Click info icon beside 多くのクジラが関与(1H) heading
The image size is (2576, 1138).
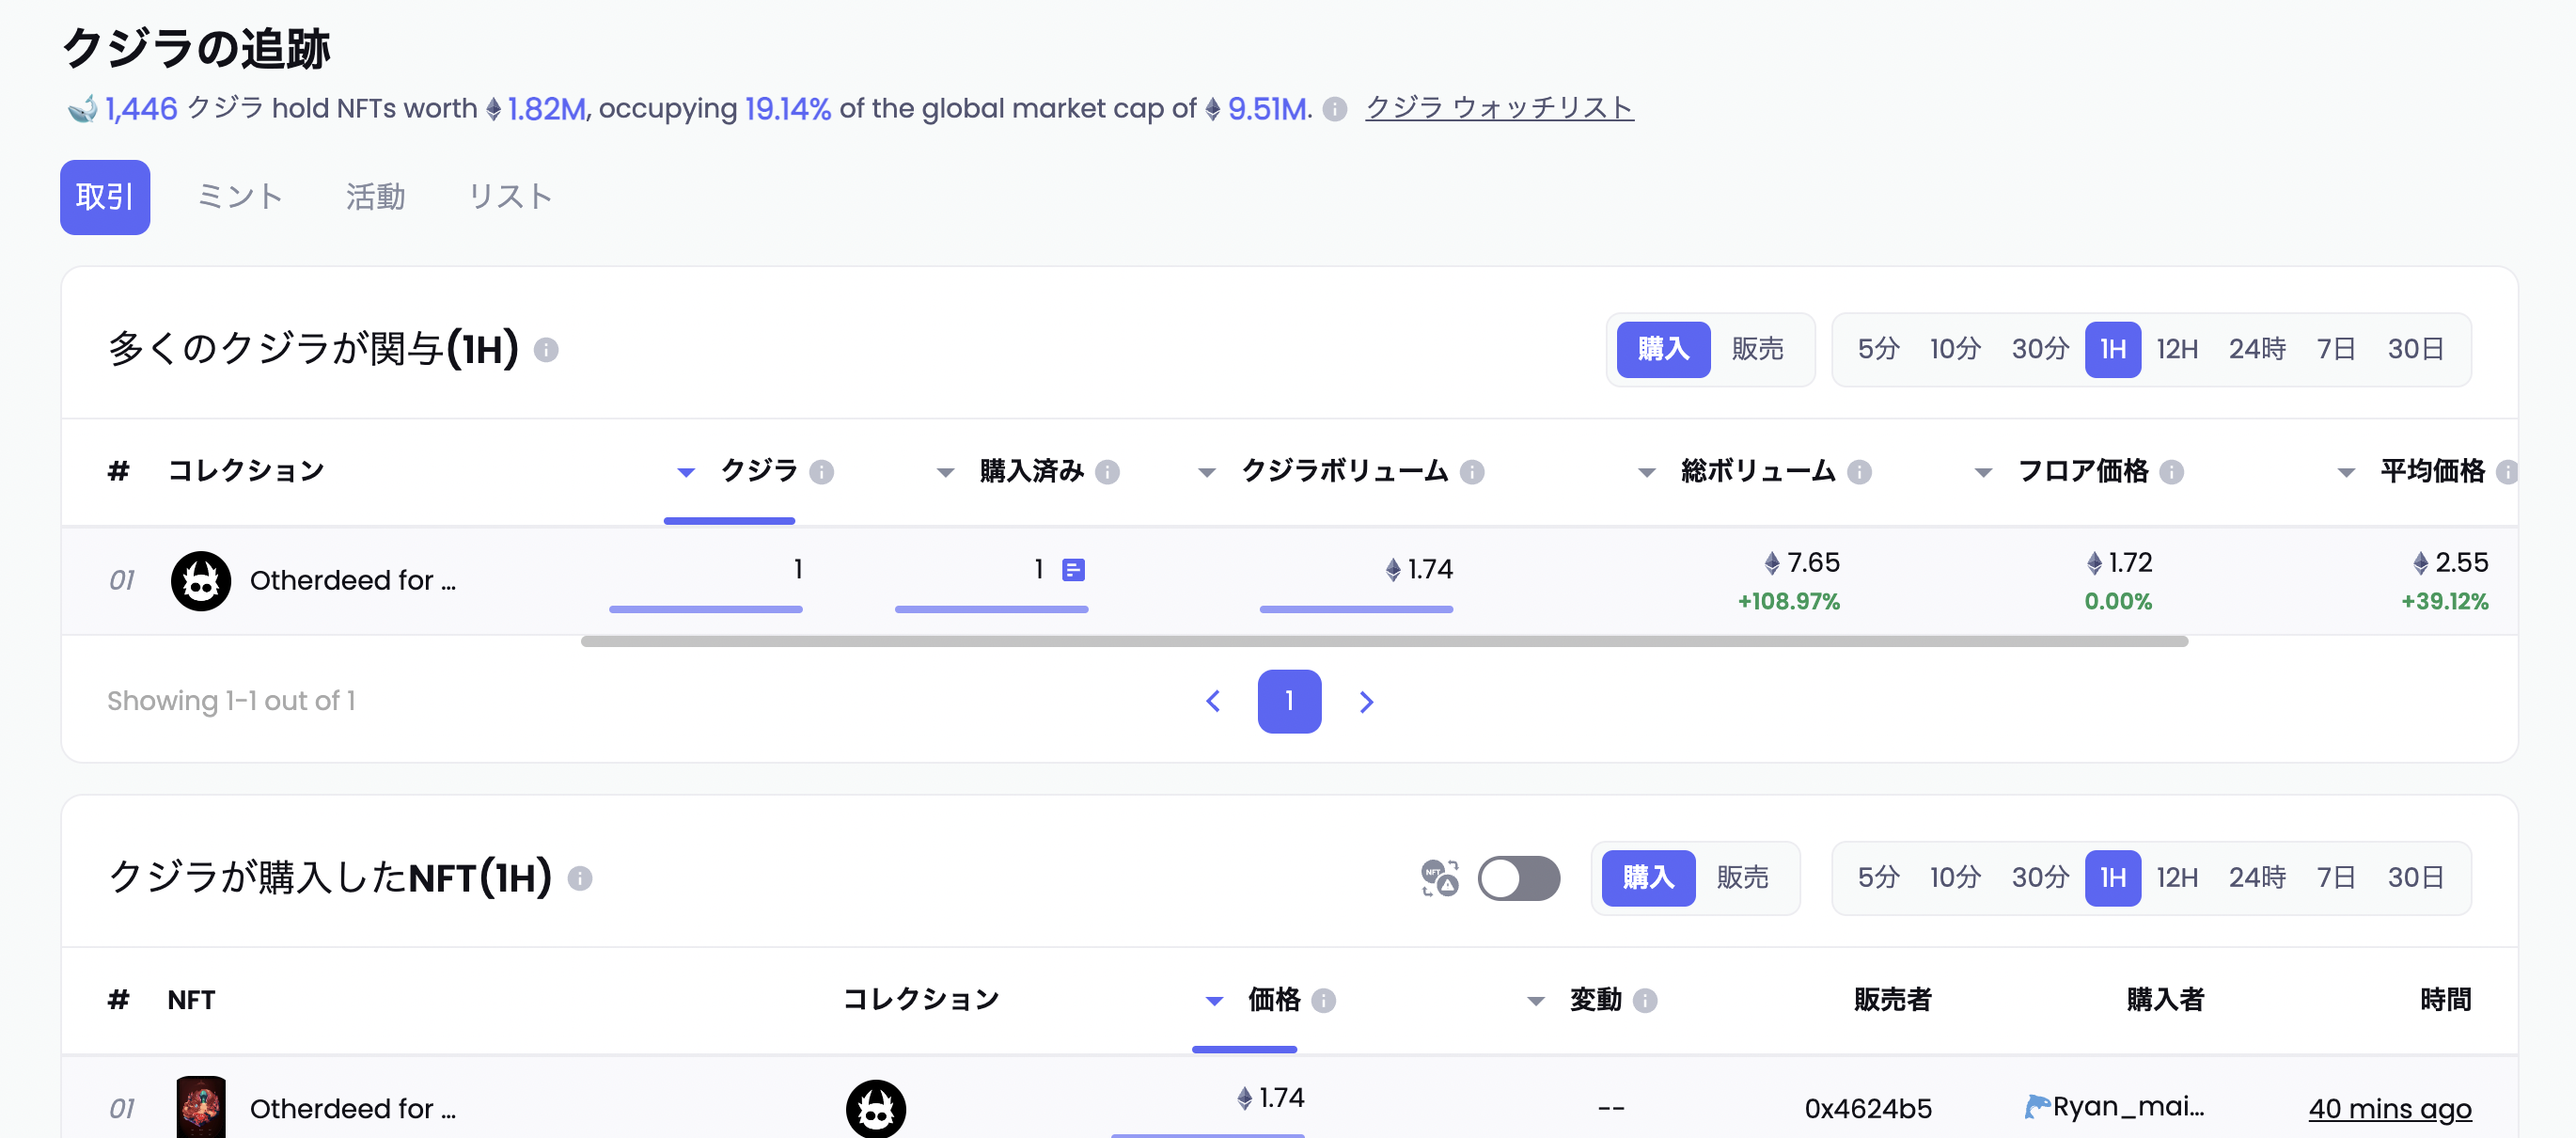point(546,350)
